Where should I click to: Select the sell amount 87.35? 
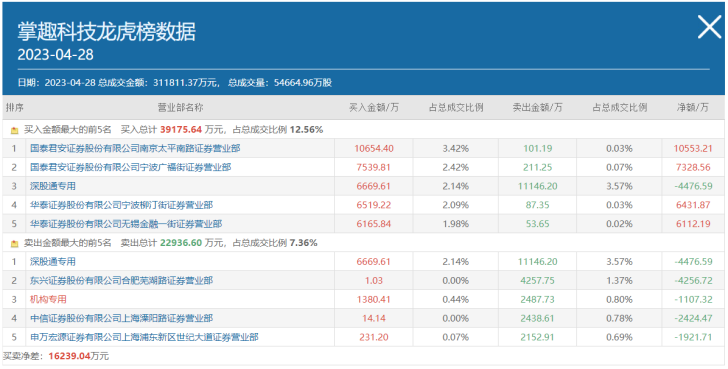[x=537, y=205]
